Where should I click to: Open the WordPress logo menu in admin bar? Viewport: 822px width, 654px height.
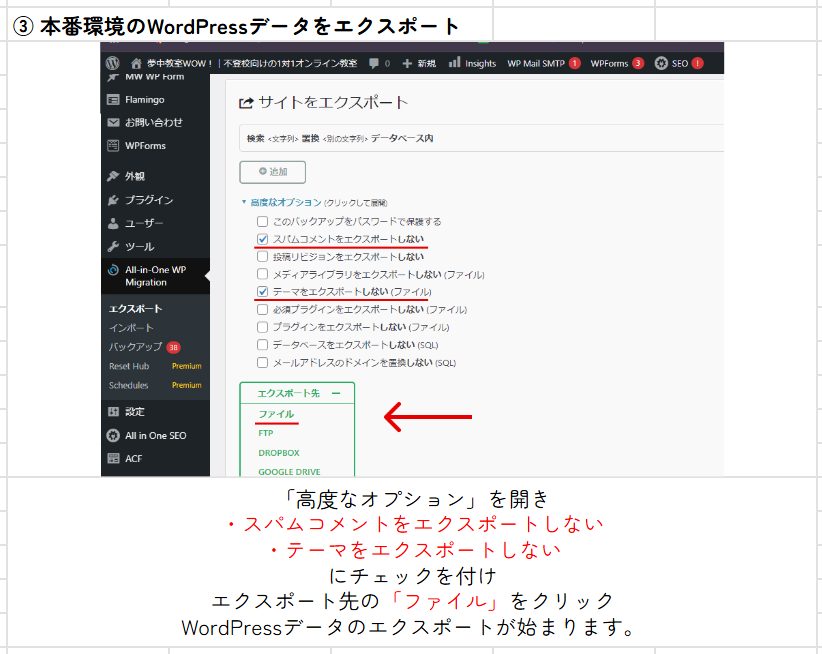coord(112,62)
